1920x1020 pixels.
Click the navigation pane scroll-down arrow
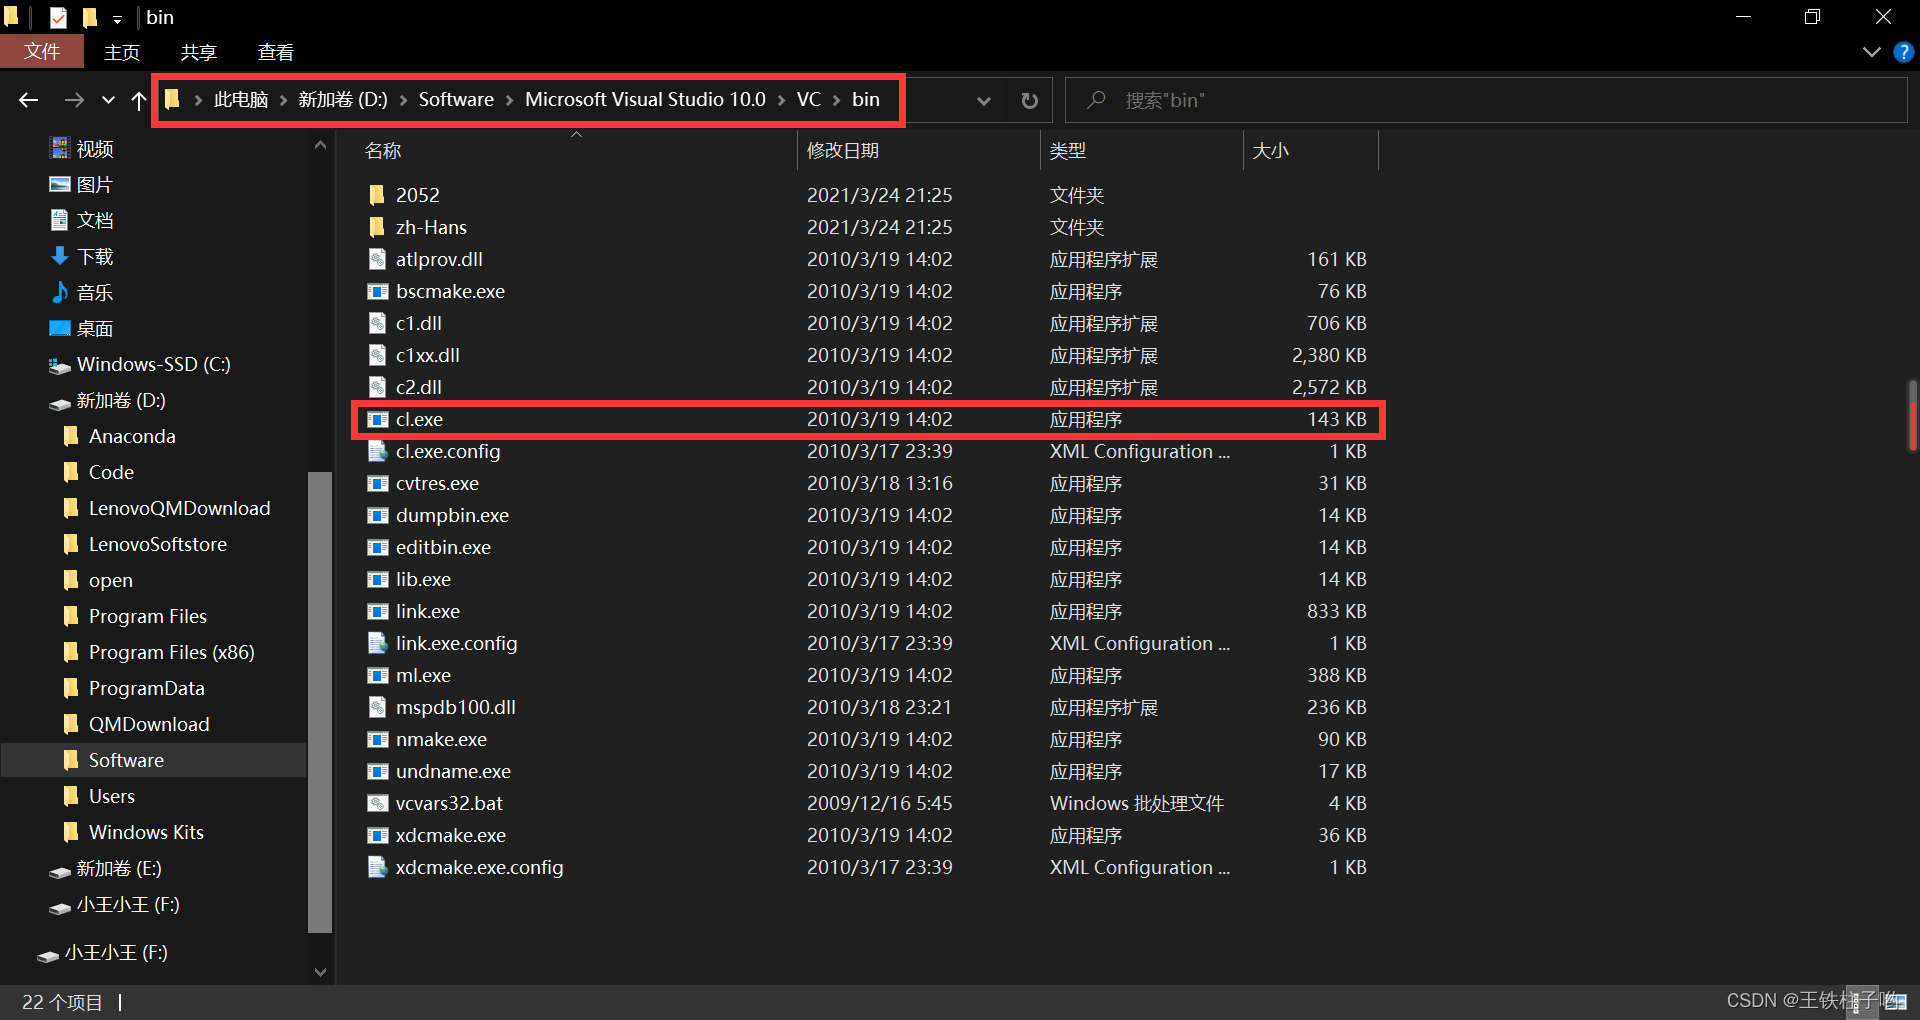(320, 972)
